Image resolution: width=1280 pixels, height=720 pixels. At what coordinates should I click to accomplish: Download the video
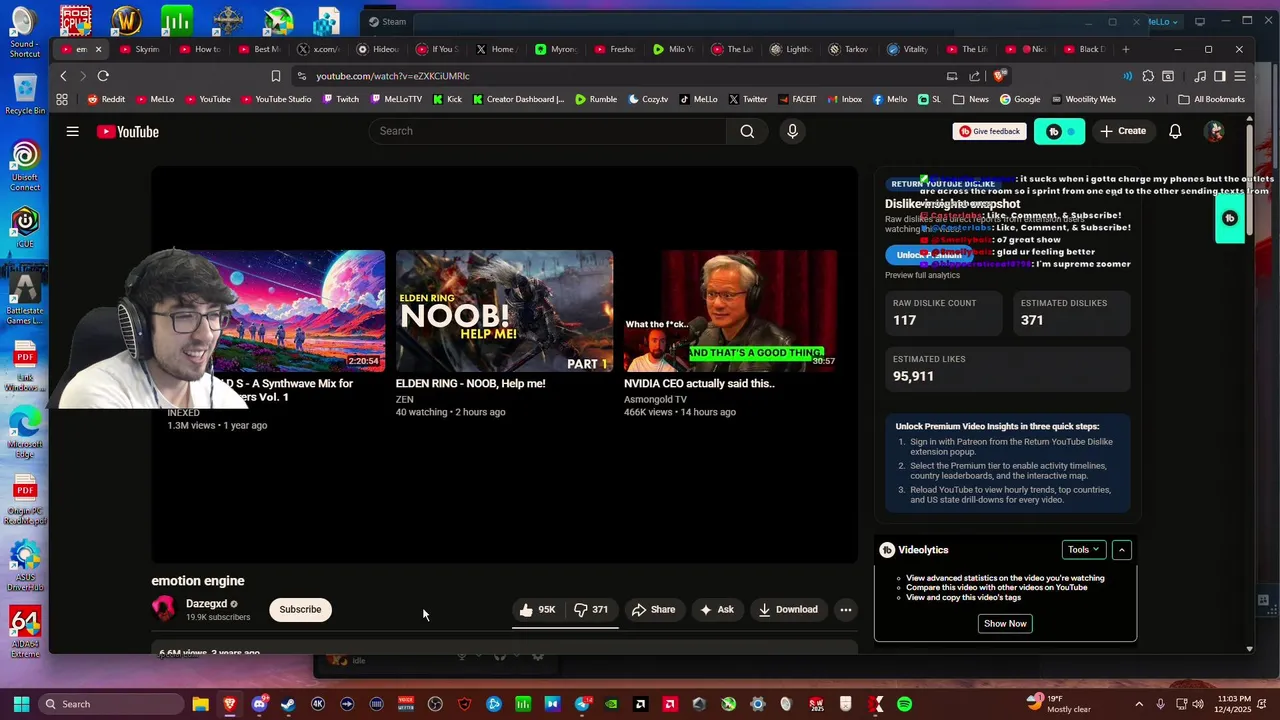point(788,610)
